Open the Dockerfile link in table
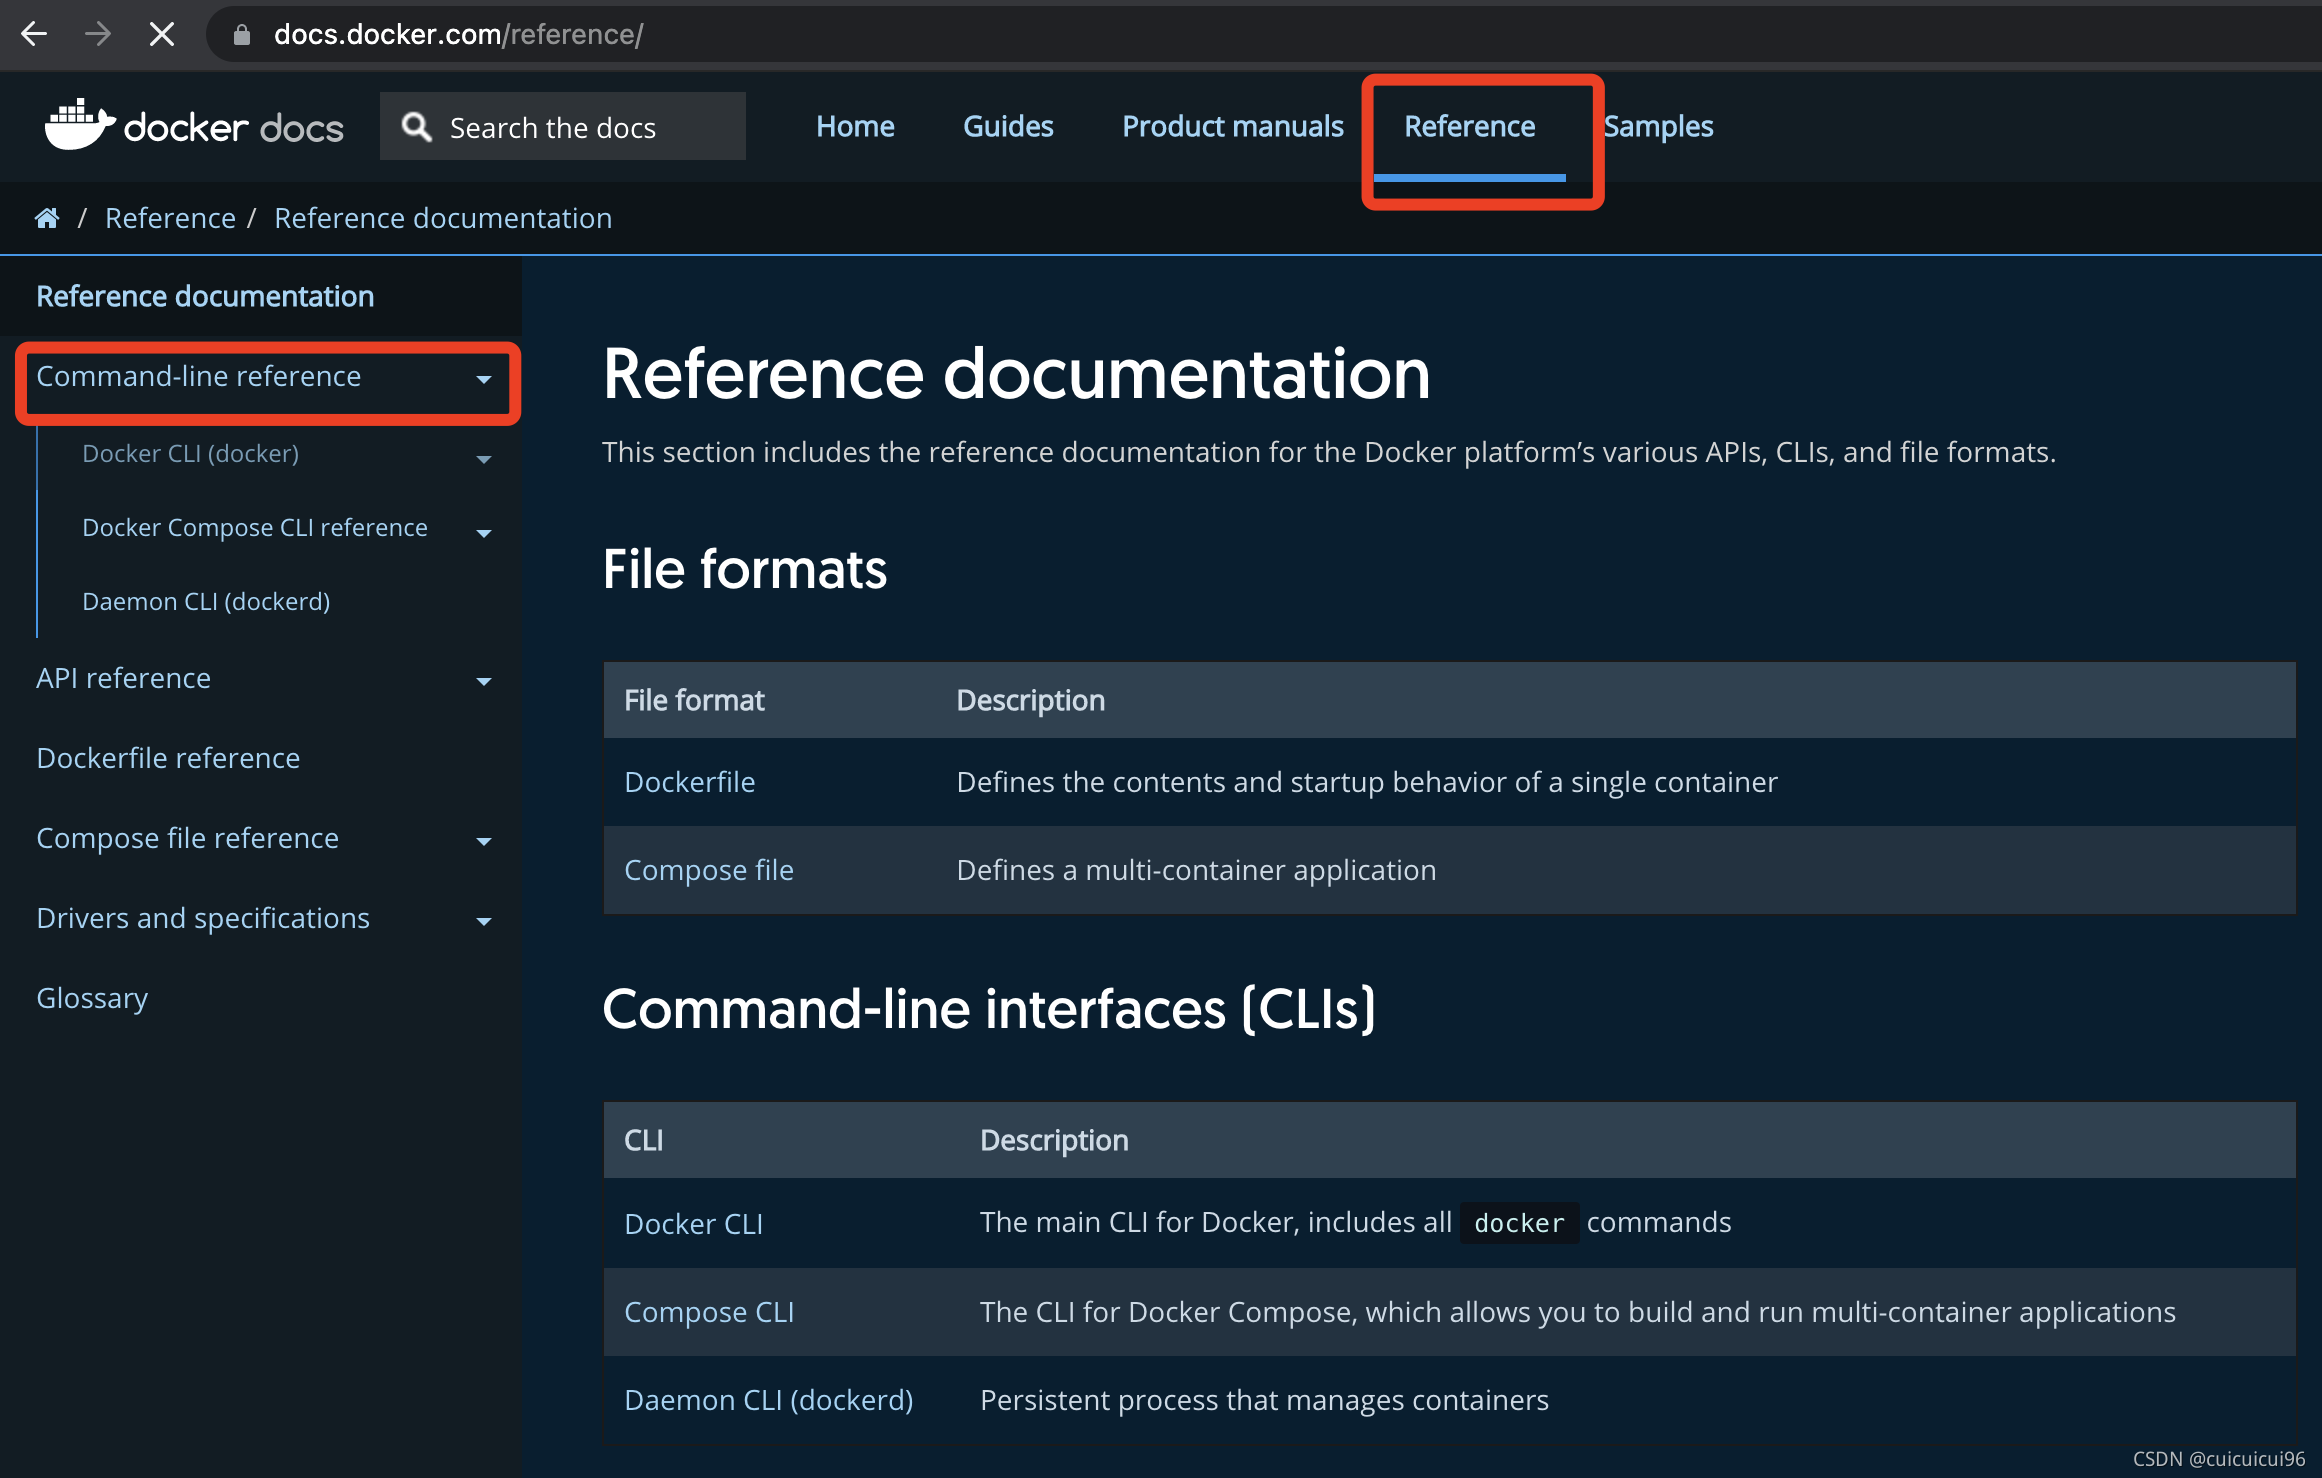 [689, 782]
